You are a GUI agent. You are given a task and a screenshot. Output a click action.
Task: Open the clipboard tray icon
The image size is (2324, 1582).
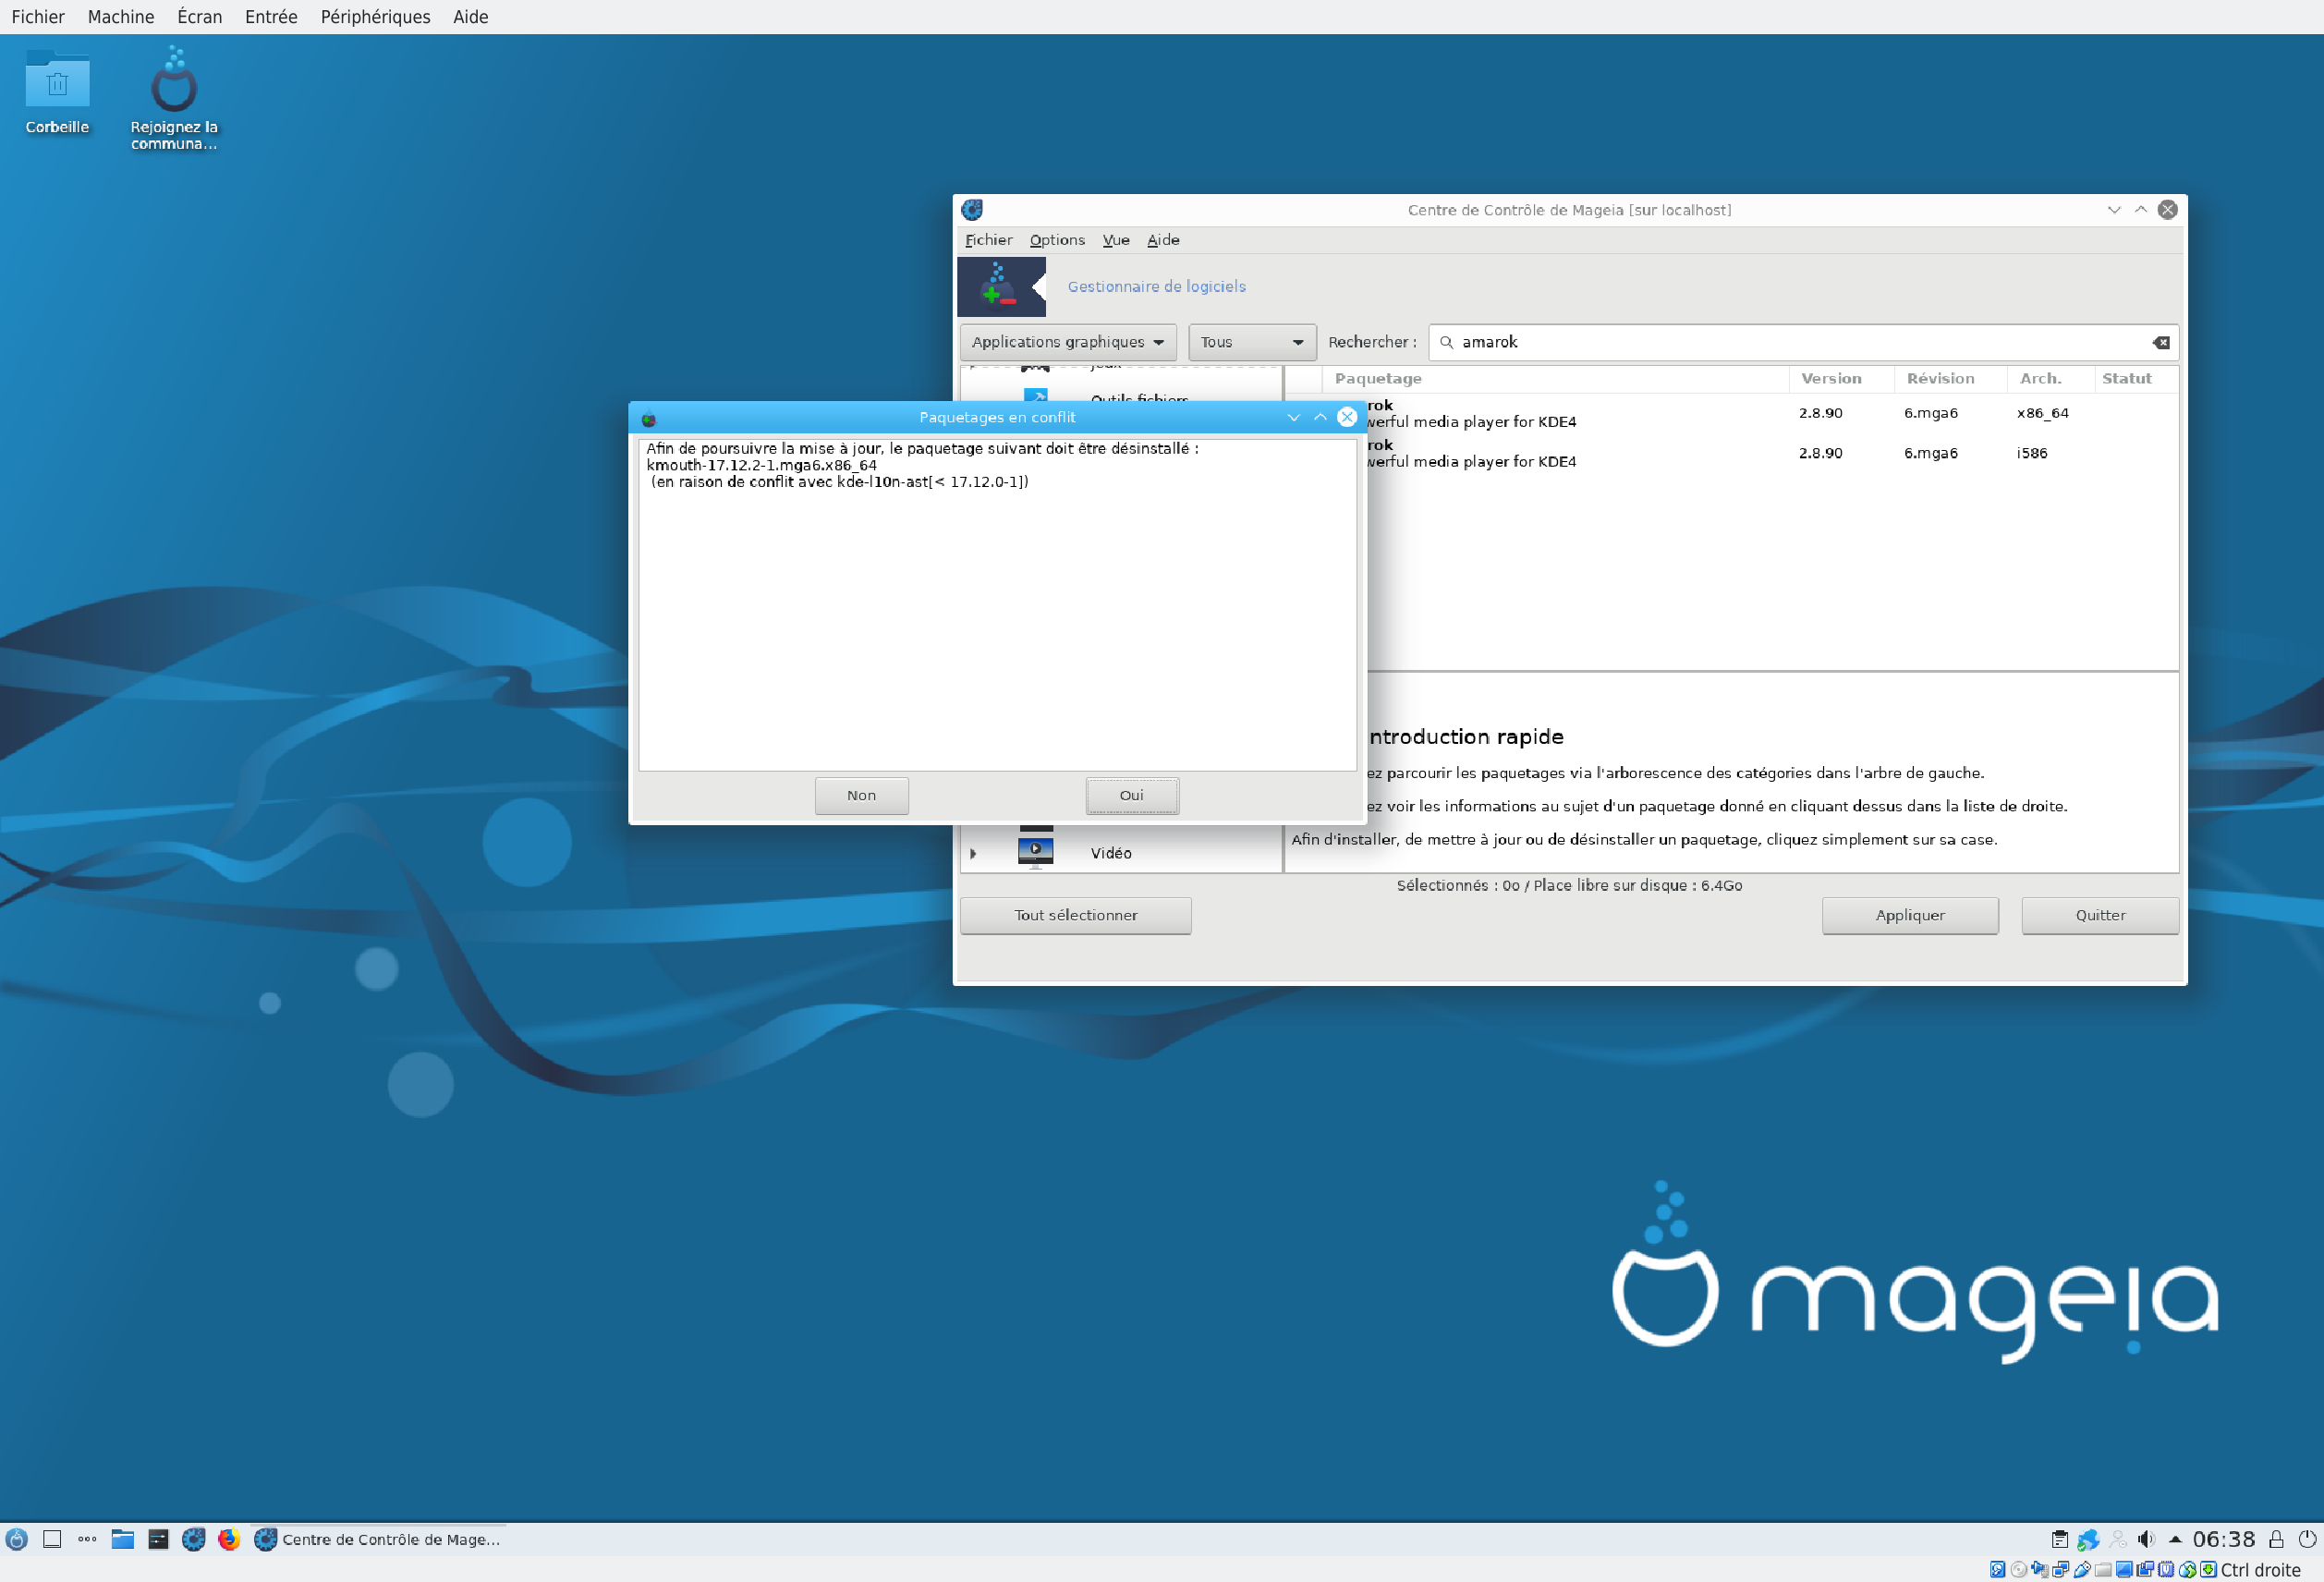pyautogui.click(x=2059, y=1539)
